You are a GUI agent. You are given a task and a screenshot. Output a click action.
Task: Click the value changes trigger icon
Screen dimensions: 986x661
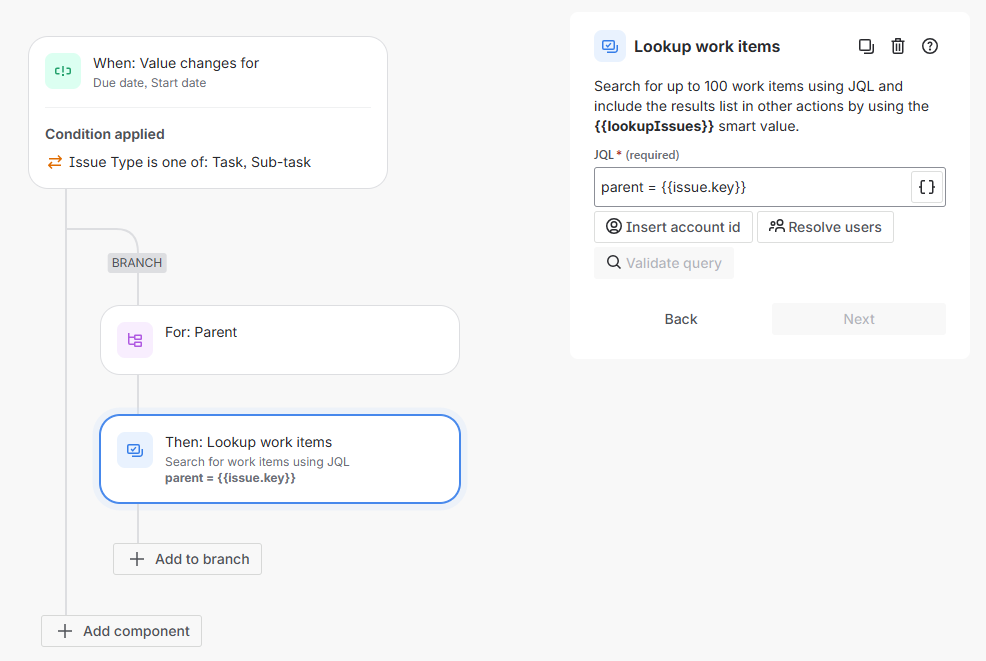[x=63, y=71]
